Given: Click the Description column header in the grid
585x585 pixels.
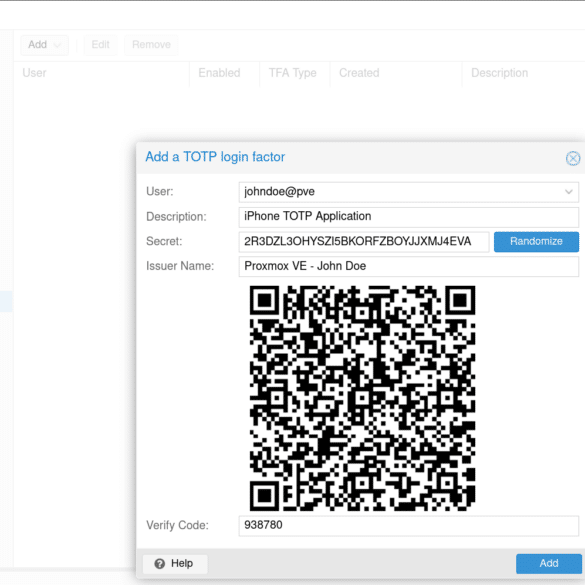Looking at the screenshot, I should click(523, 73).
